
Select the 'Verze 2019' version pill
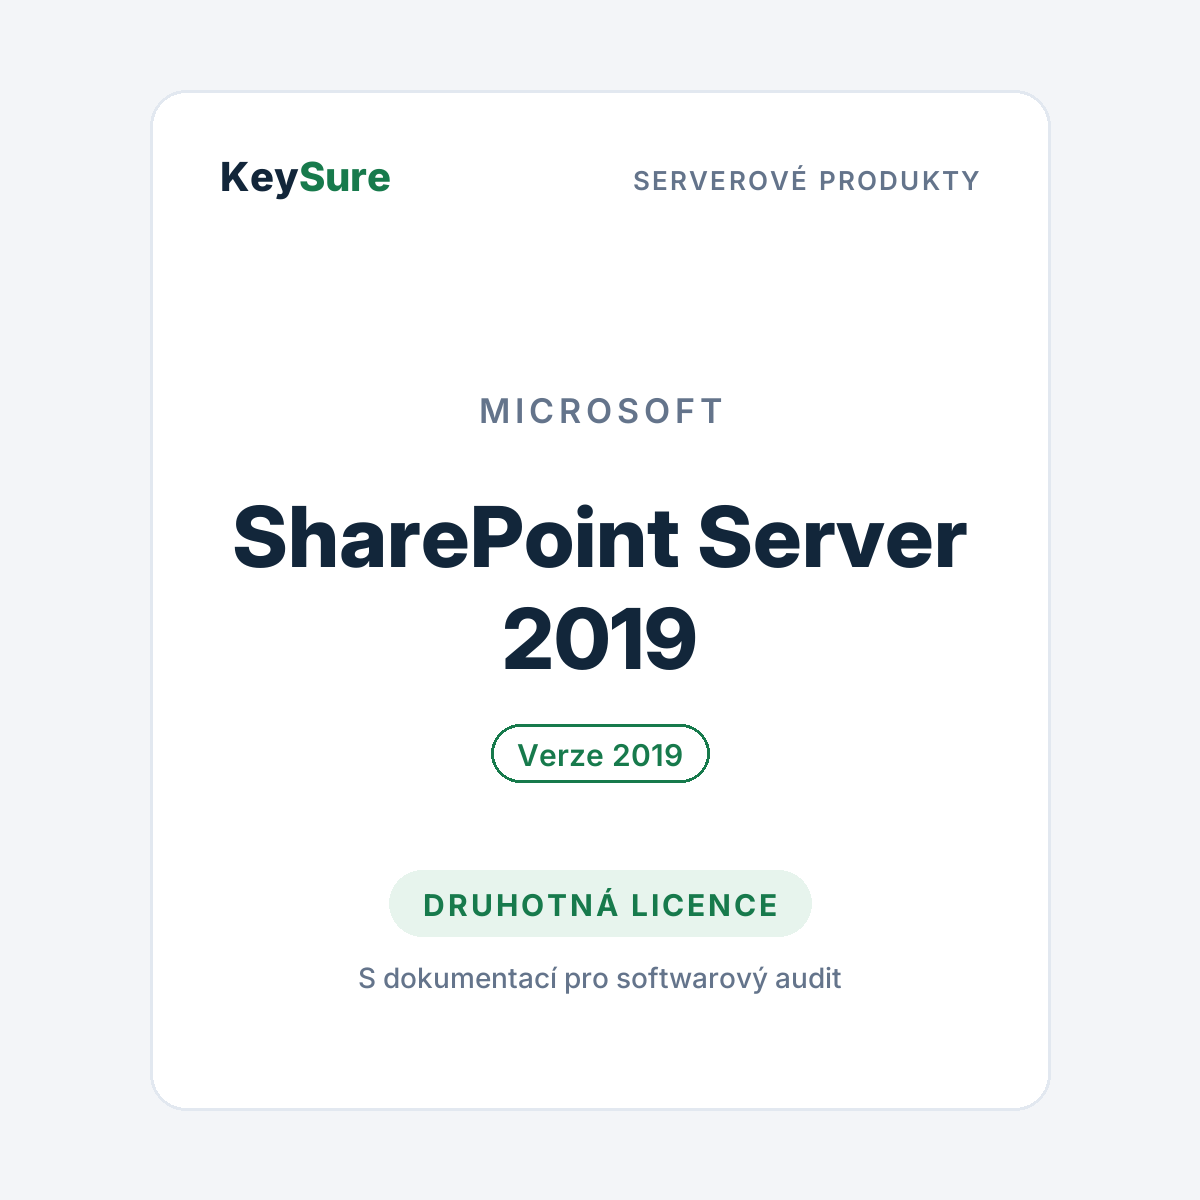(x=600, y=754)
